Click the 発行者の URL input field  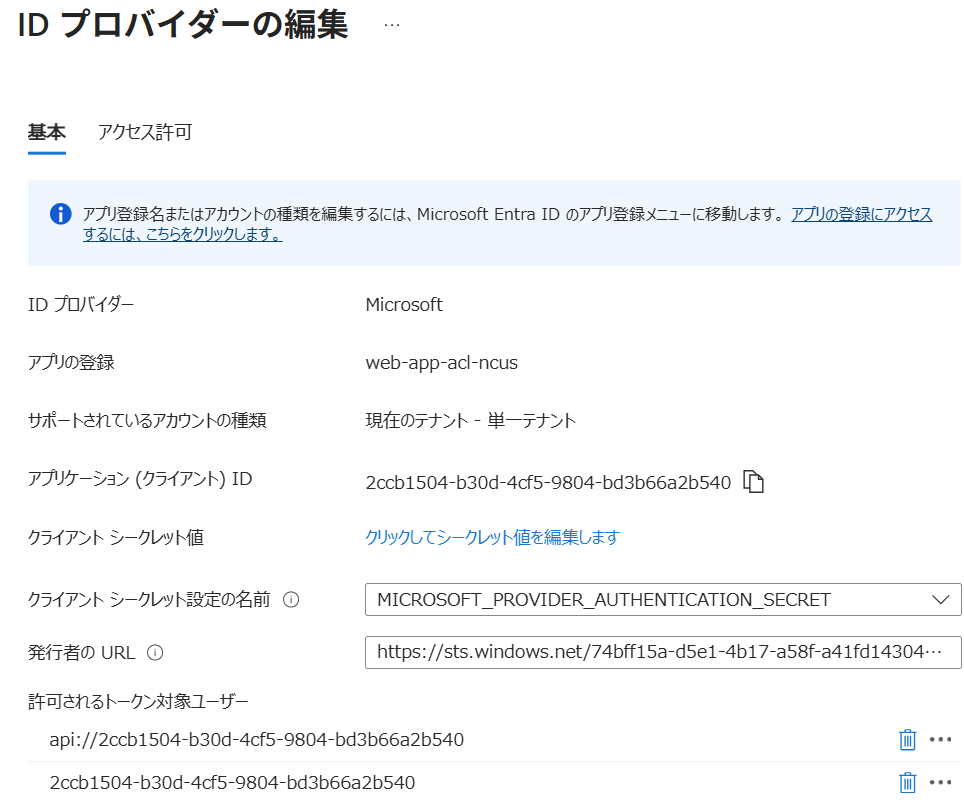pos(663,652)
